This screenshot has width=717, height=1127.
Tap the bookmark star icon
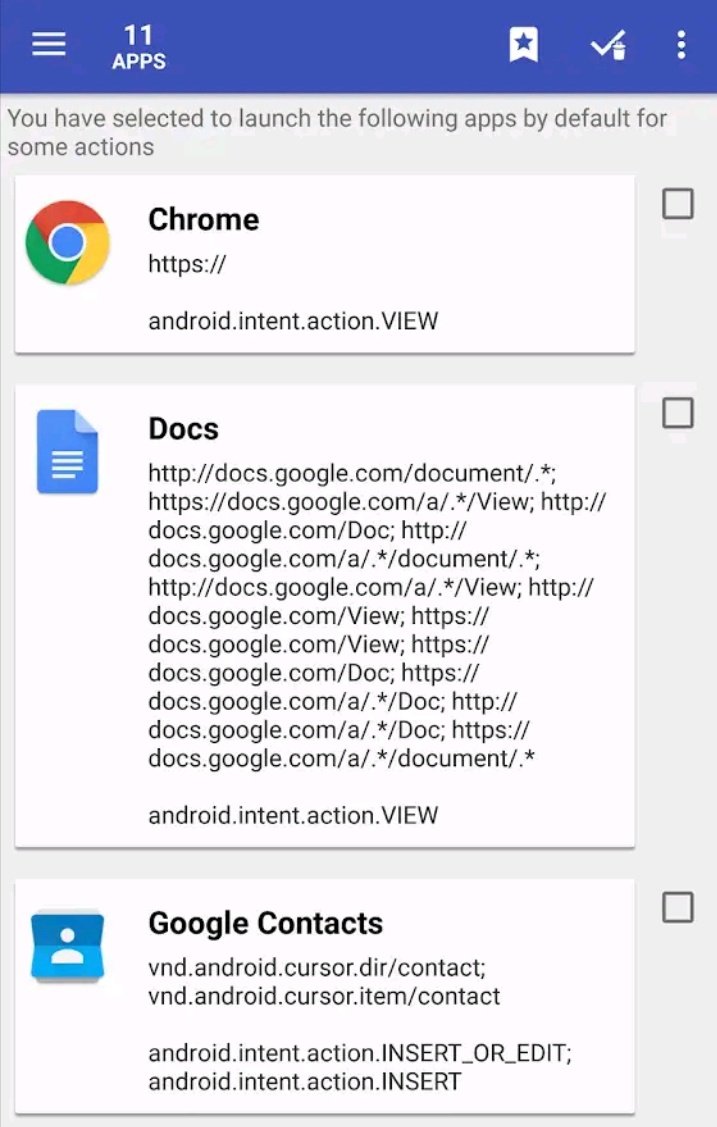[x=524, y=45]
